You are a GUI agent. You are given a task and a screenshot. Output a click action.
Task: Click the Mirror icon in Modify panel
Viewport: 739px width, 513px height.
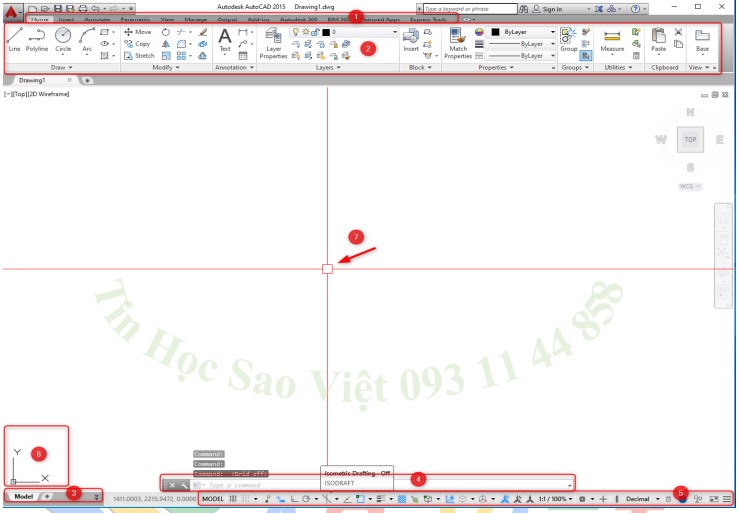pyautogui.click(x=166, y=44)
